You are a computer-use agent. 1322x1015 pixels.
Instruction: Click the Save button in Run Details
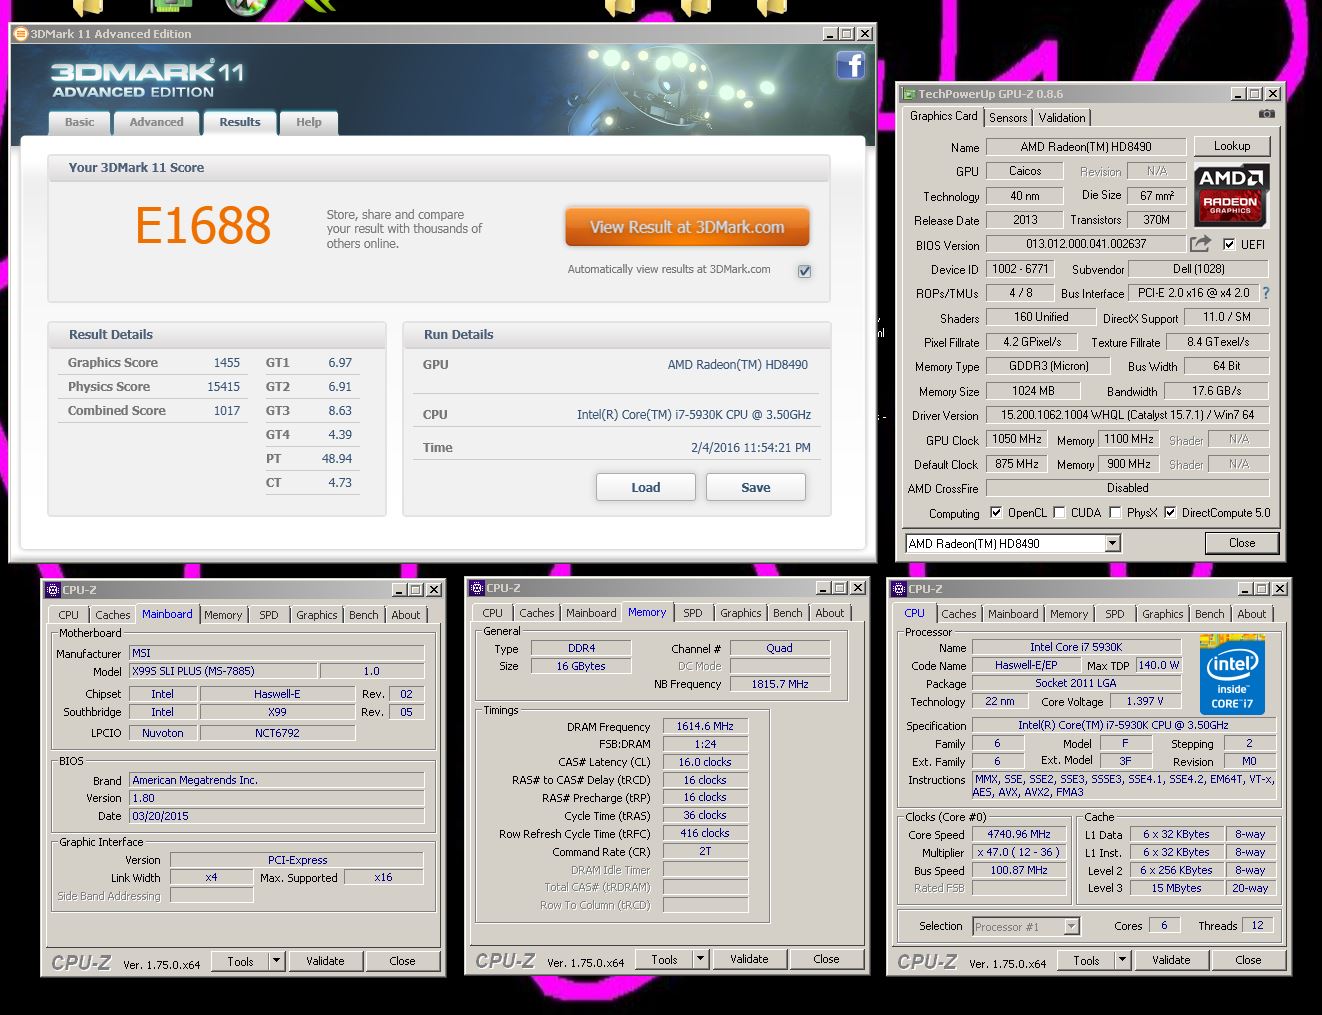(755, 487)
